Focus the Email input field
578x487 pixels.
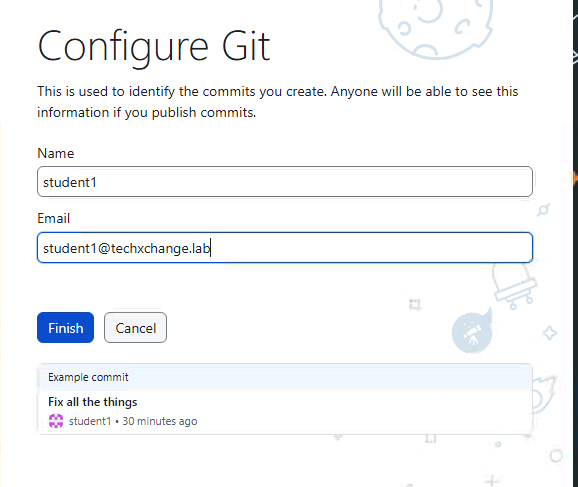pyautogui.click(x=285, y=247)
